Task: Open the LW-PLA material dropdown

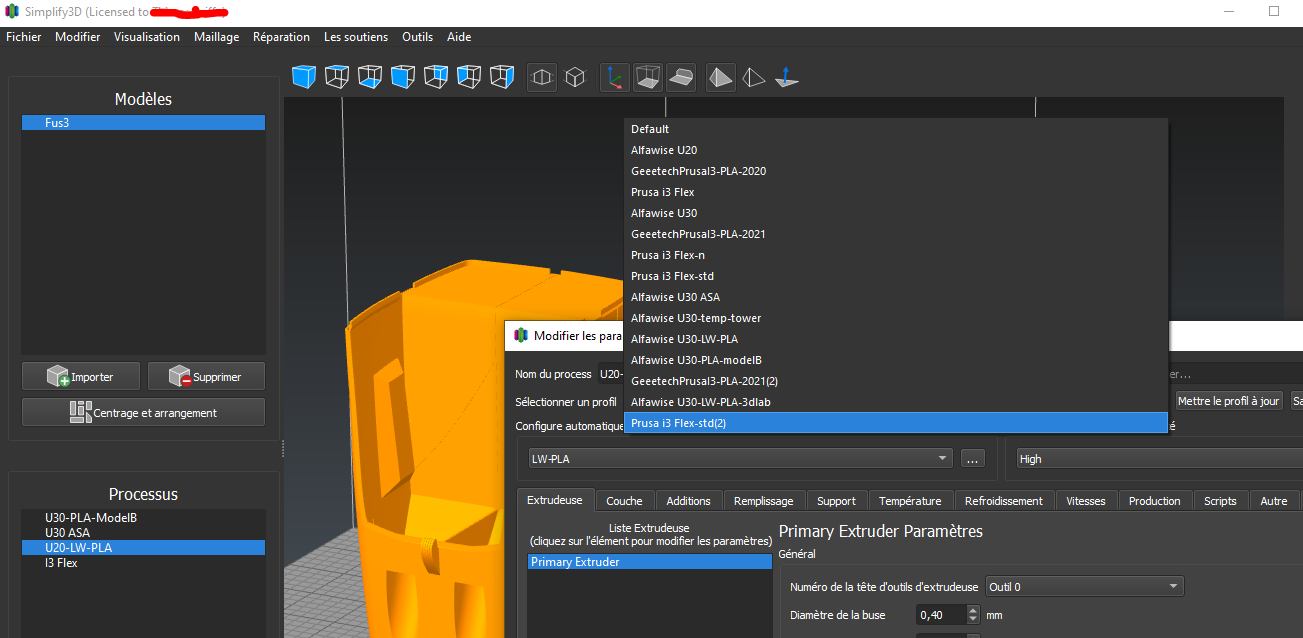Action: click(740, 459)
